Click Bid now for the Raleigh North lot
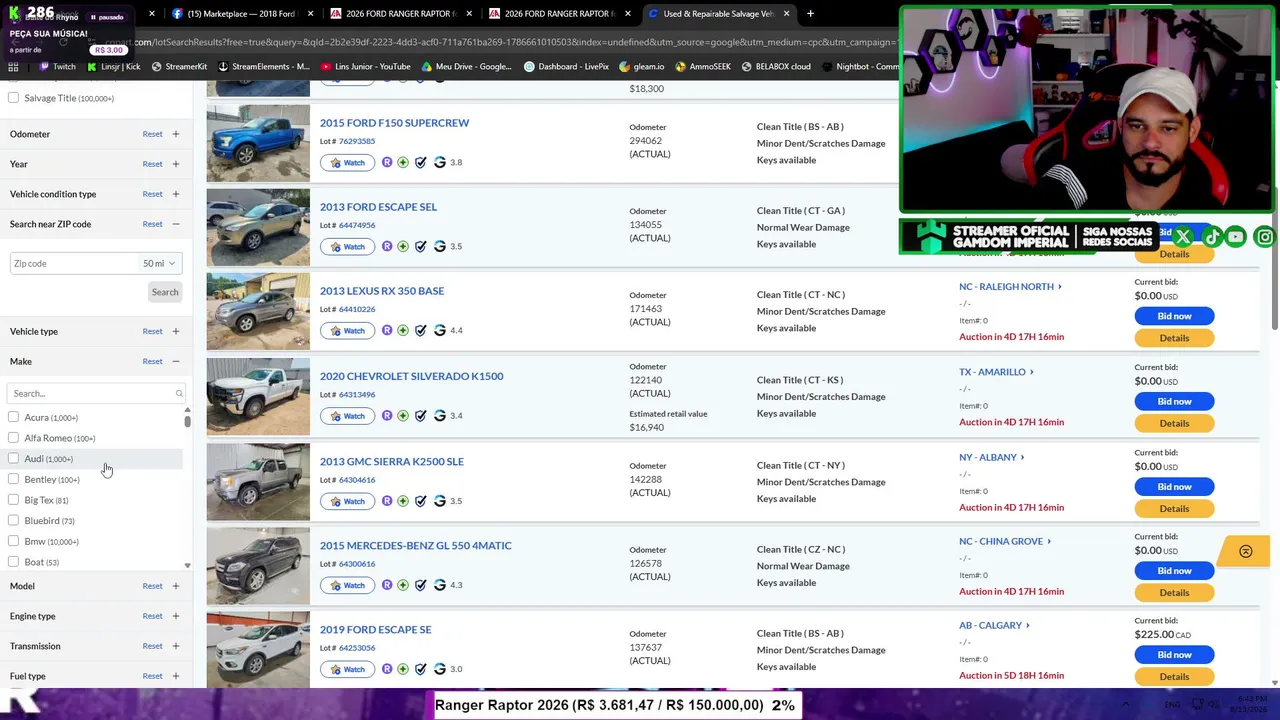This screenshot has height=720, width=1280. (1174, 316)
